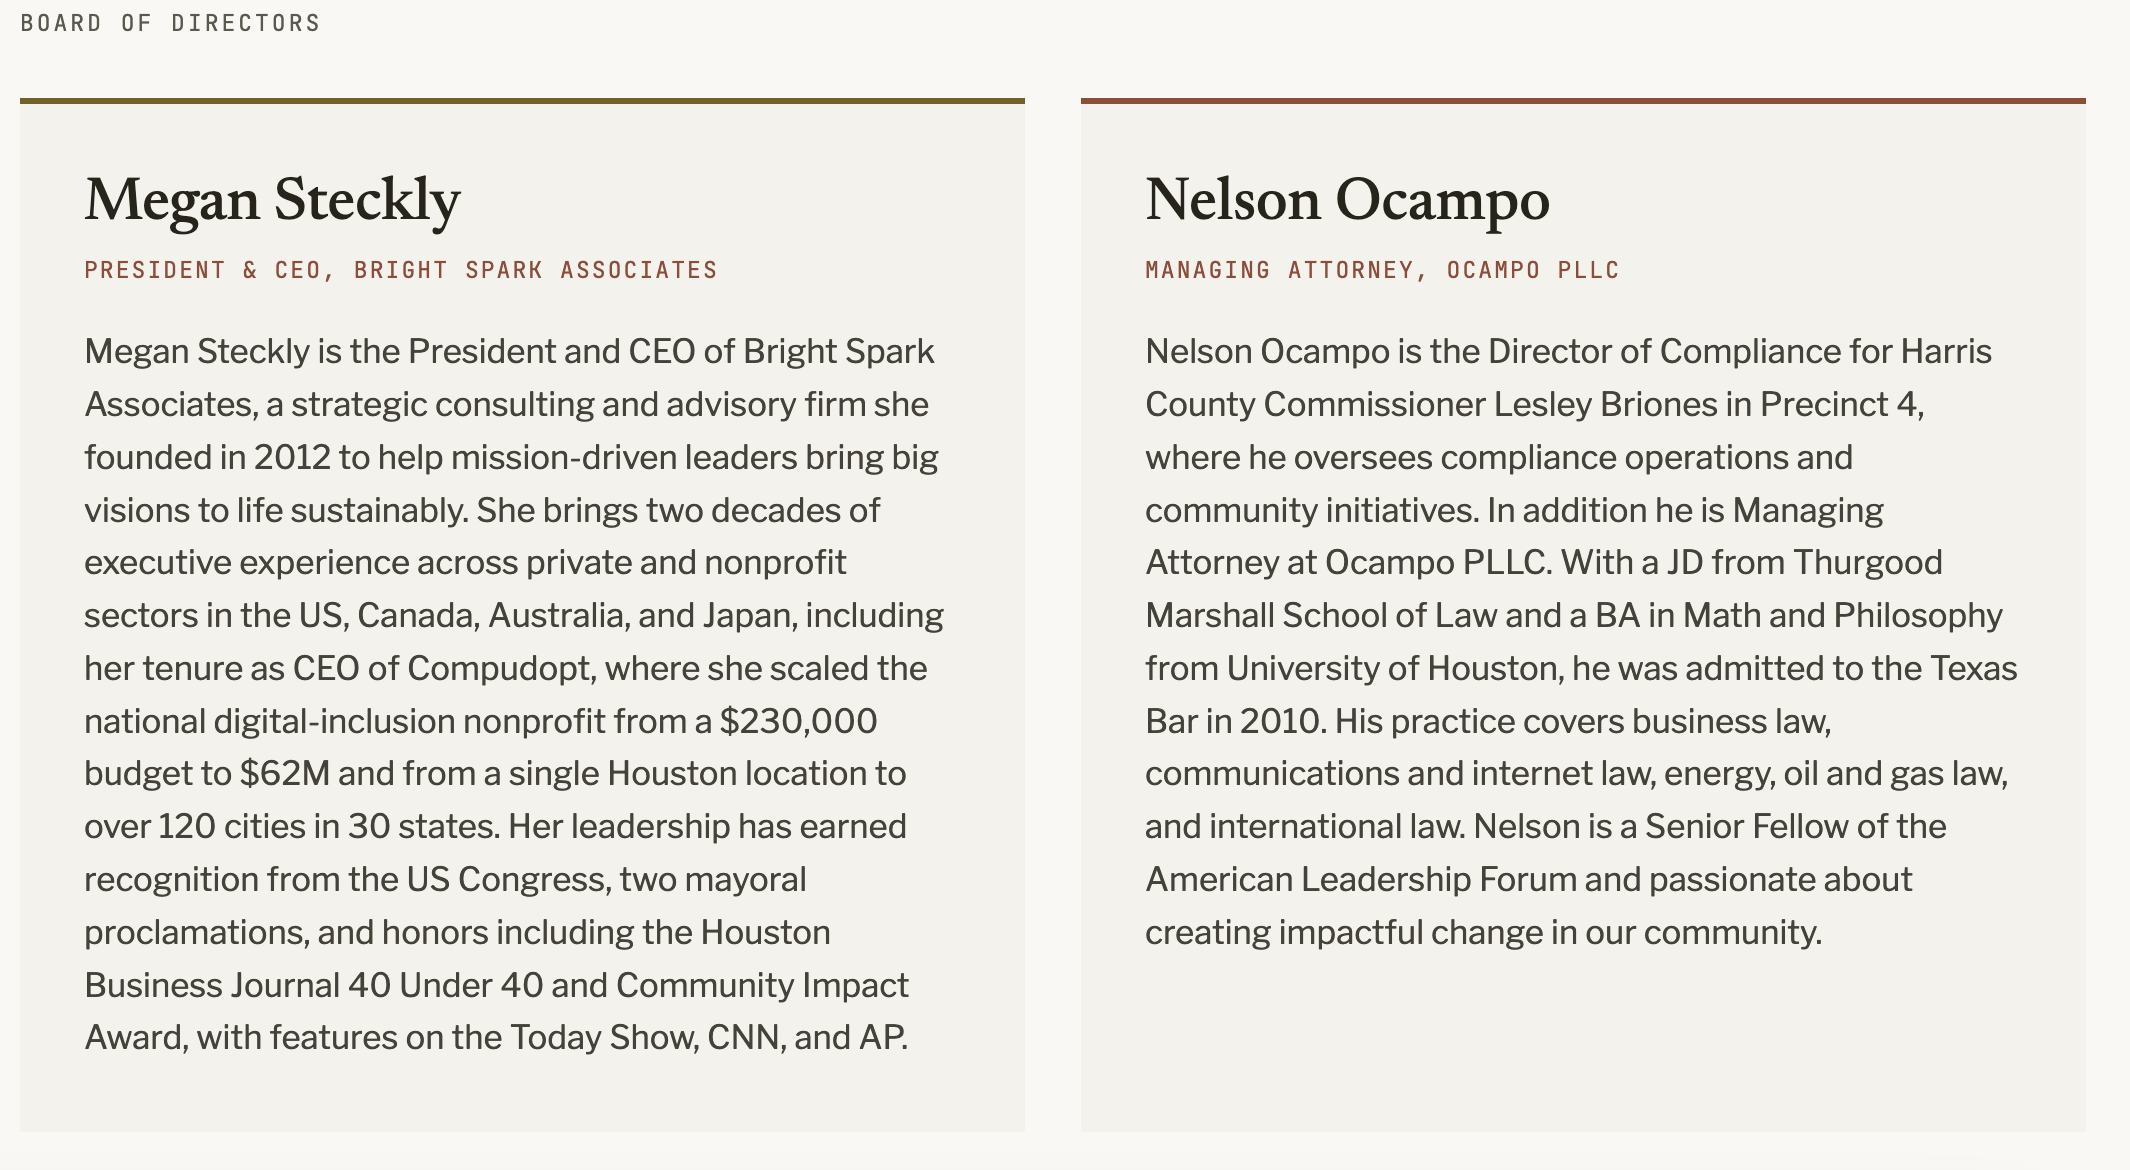This screenshot has width=2130, height=1170.
Task: Click the $62M budget figure
Action: coord(285,774)
